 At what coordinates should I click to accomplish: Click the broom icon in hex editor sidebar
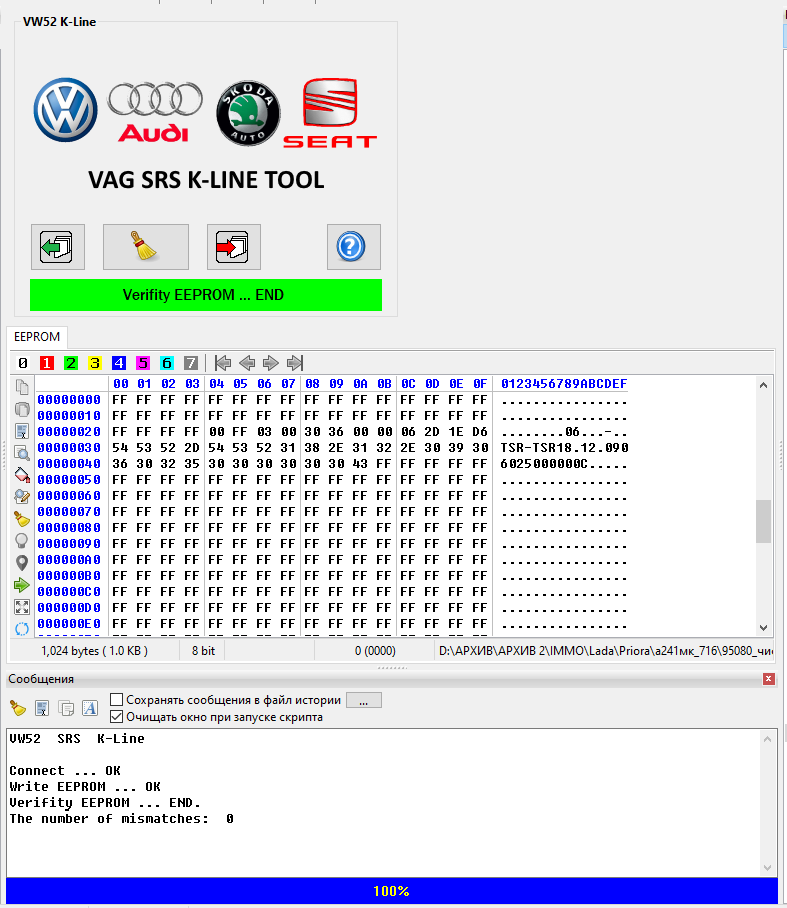click(22, 519)
